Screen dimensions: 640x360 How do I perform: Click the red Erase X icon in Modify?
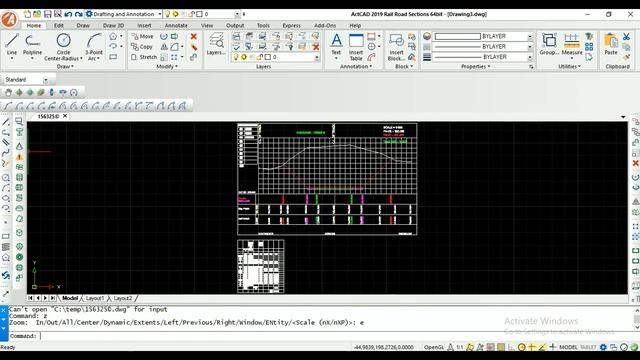(194, 36)
